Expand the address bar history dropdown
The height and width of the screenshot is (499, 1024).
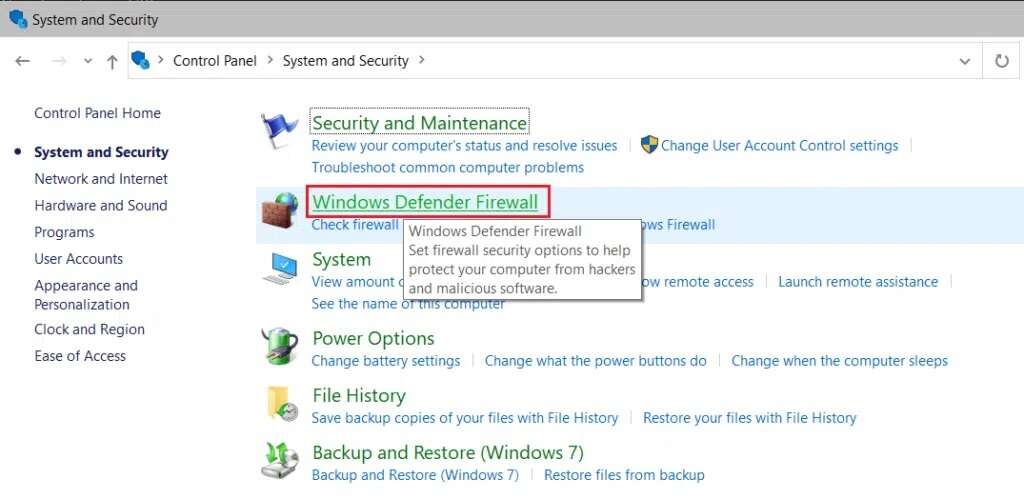[x=965, y=61]
